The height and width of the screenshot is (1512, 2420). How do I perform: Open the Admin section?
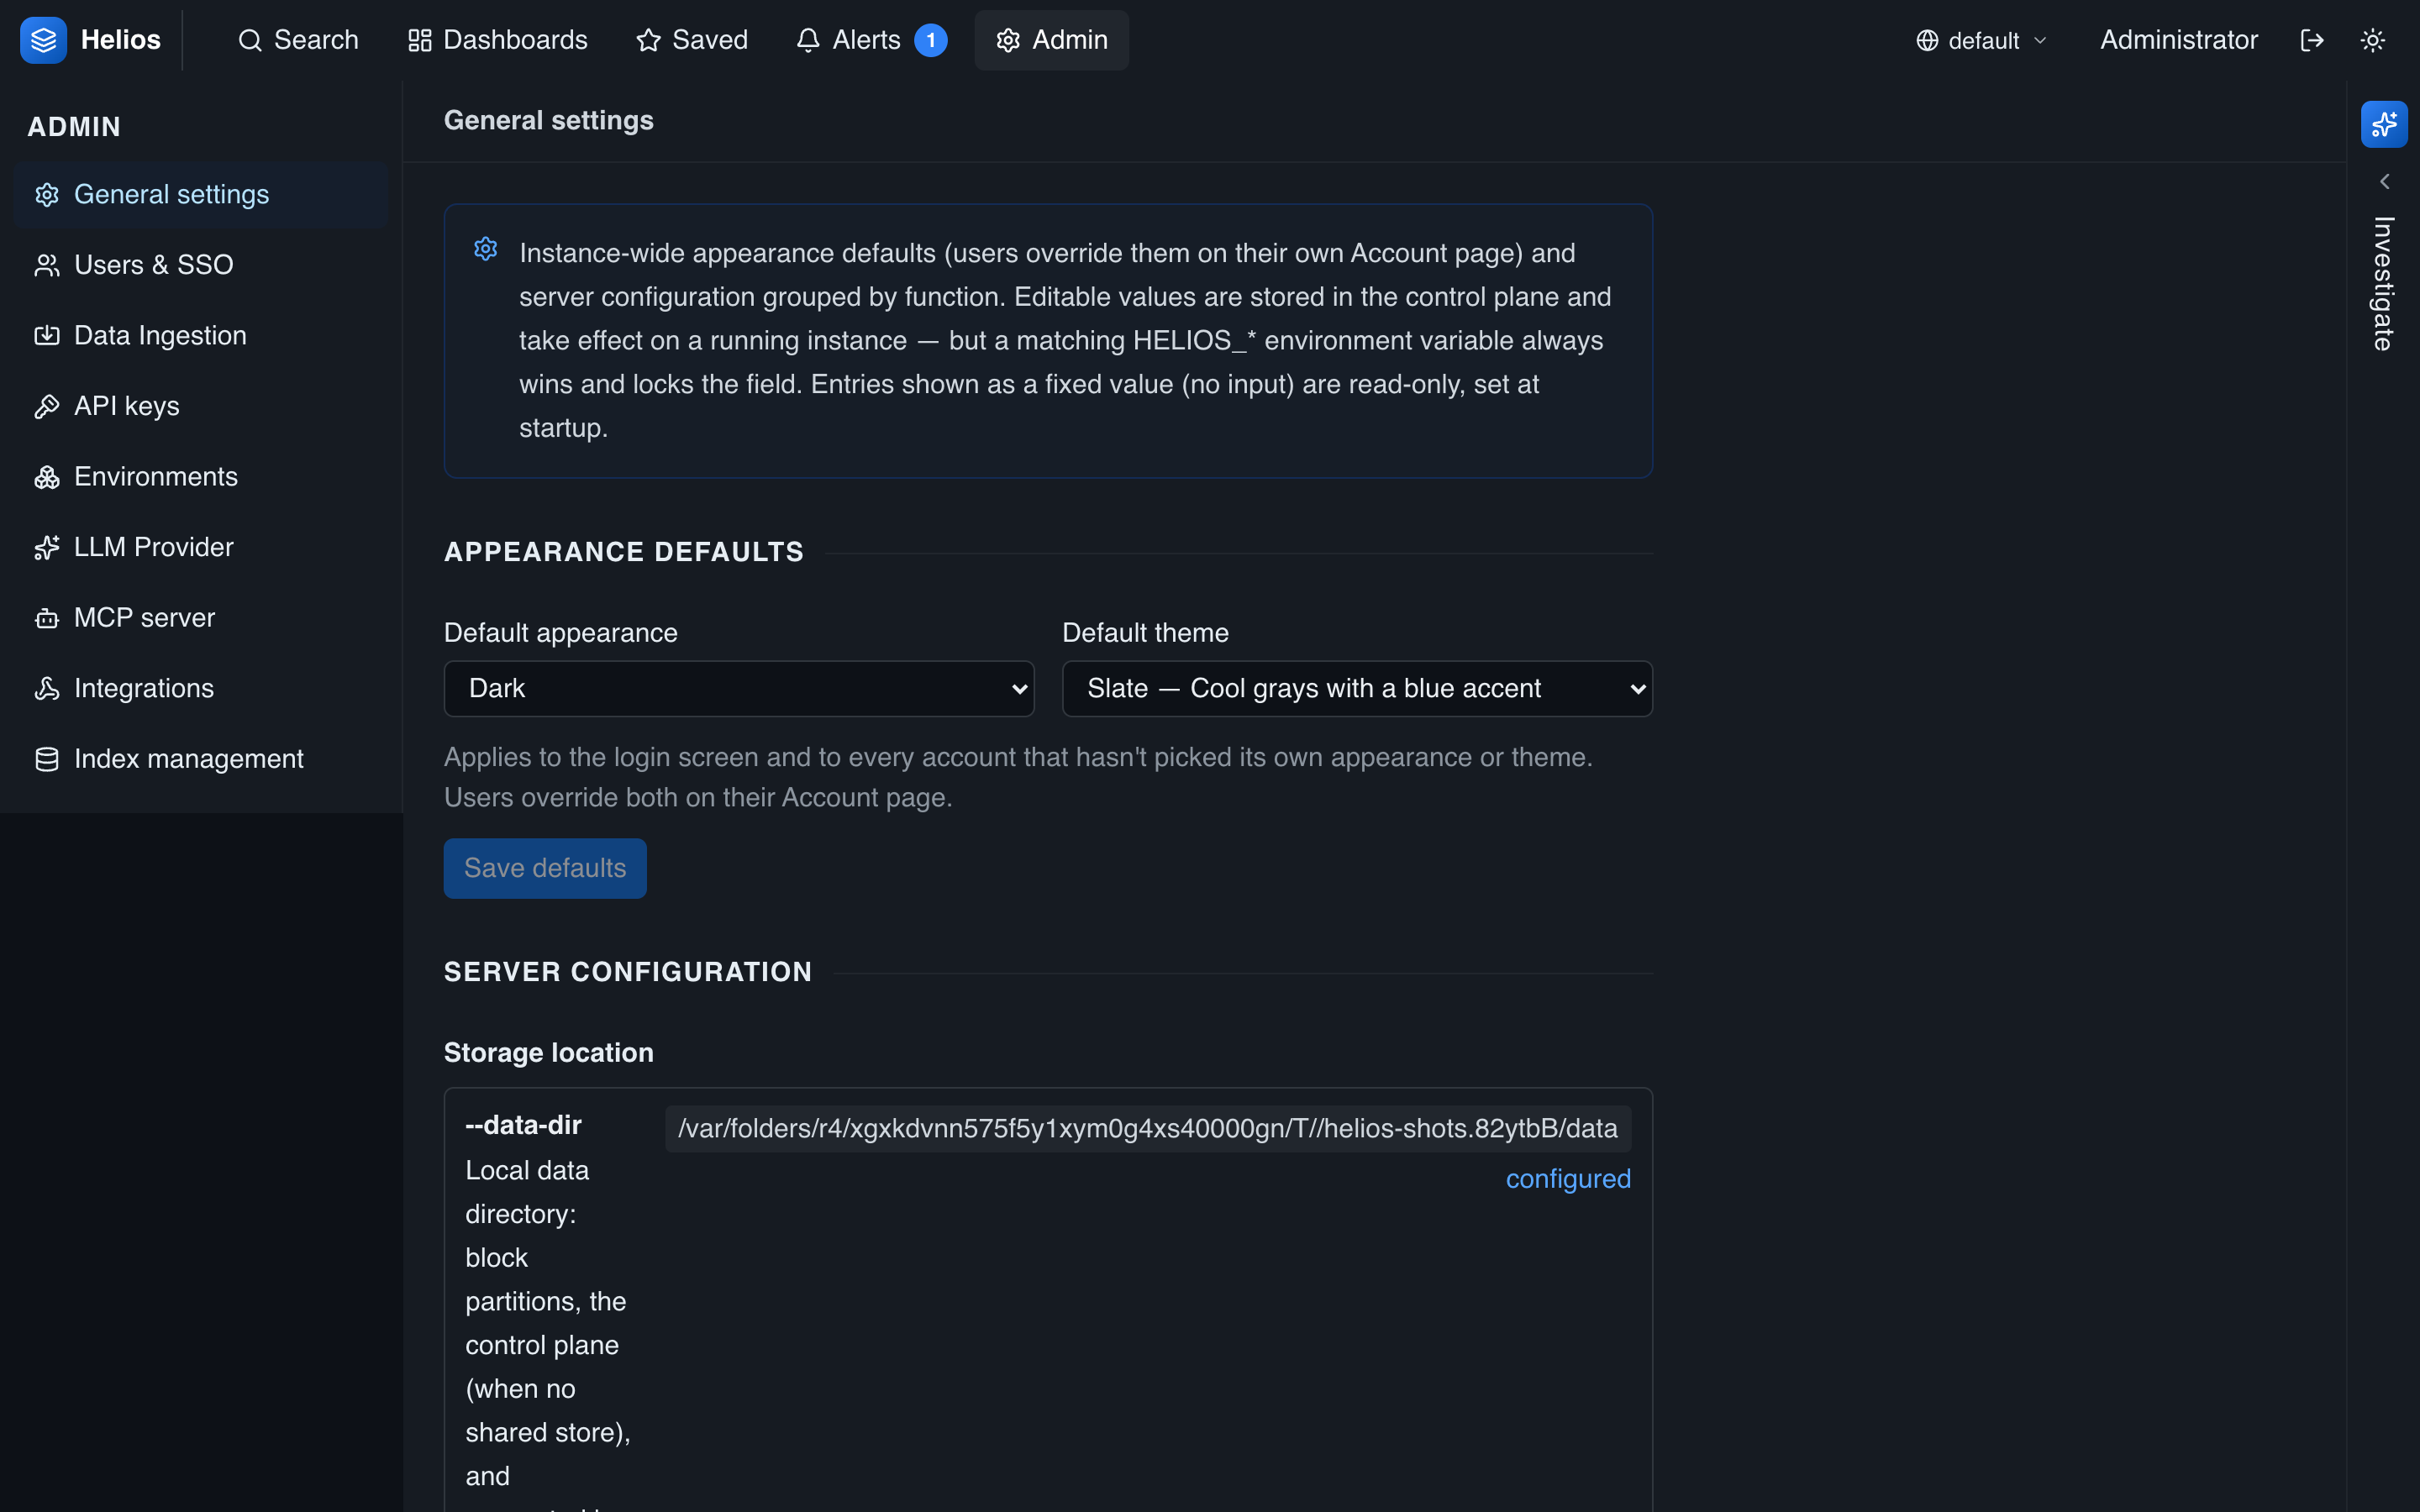(x=1051, y=40)
